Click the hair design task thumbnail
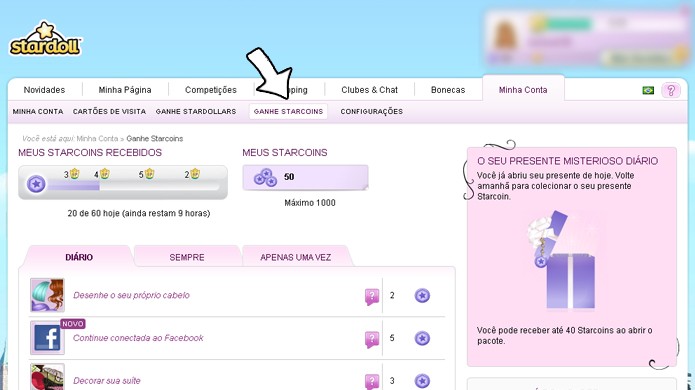695x390 pixels. (47, 295)
